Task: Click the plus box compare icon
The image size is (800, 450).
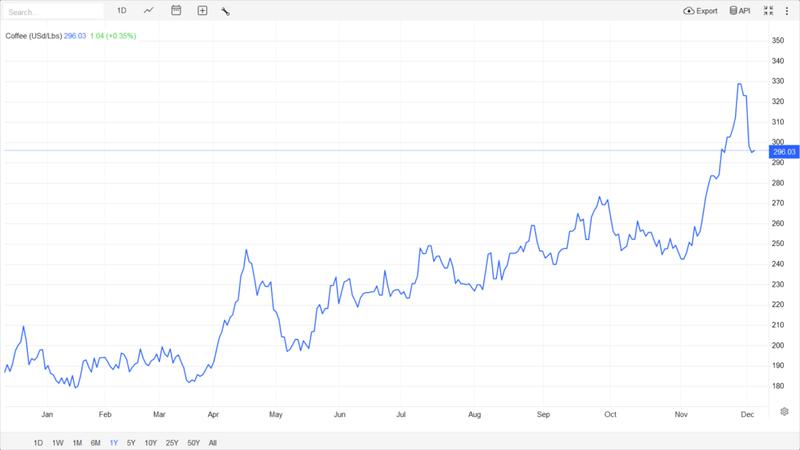Action: click(x=202, y=11)
